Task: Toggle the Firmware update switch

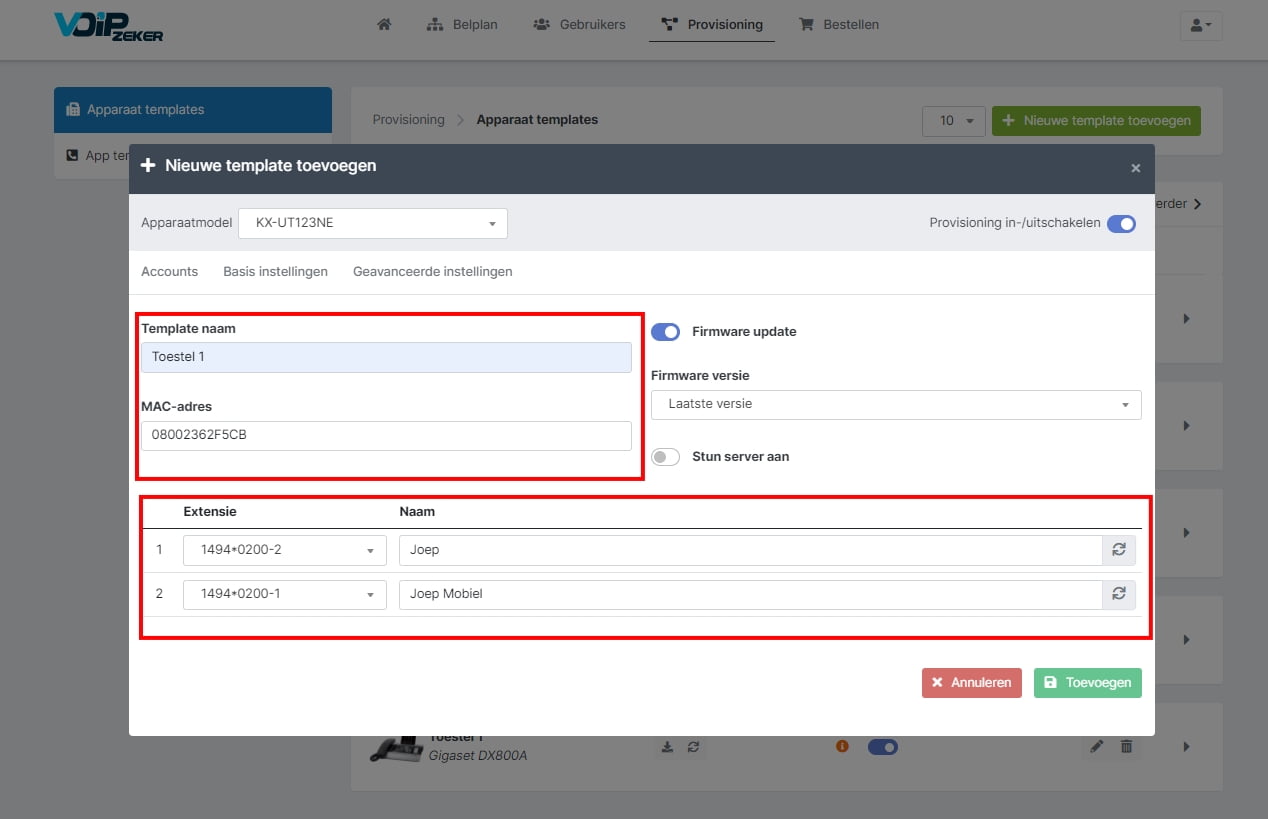Action: tap(665, 332)
